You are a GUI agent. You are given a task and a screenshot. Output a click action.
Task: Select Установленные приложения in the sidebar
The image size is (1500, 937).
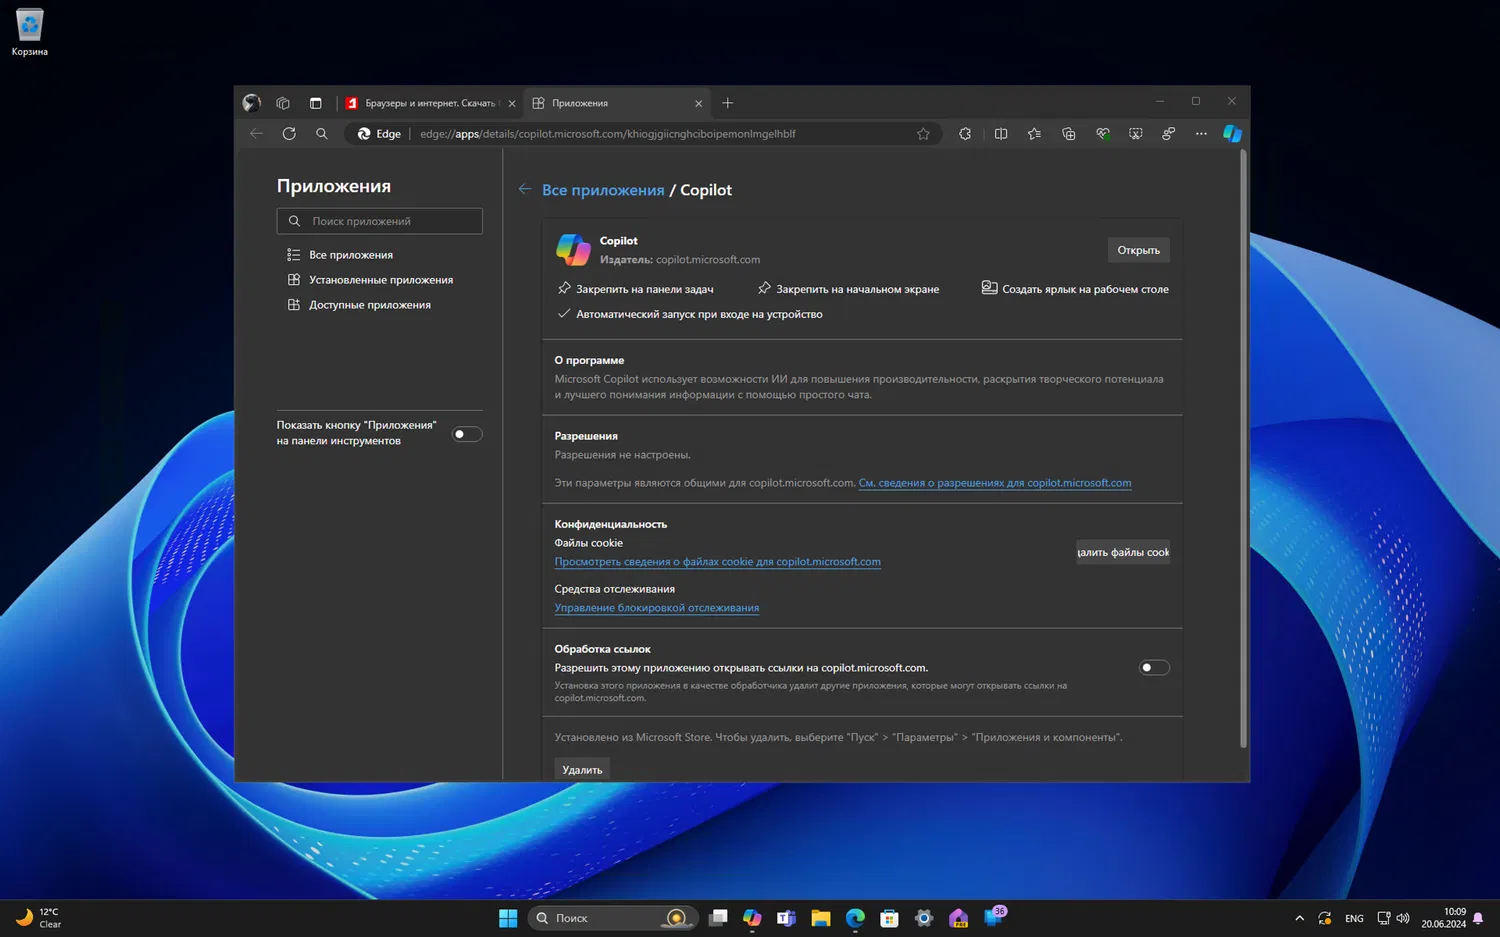370,280
